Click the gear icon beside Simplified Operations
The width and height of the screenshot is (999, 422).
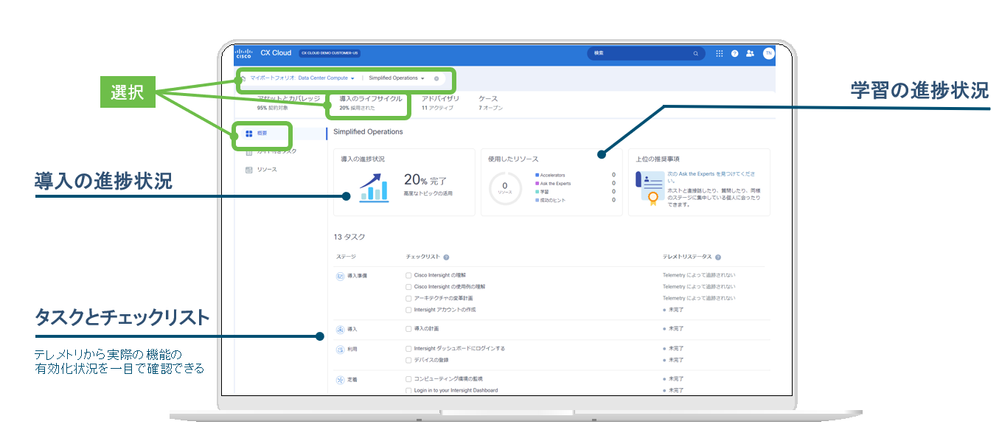(x=436, y=78)
